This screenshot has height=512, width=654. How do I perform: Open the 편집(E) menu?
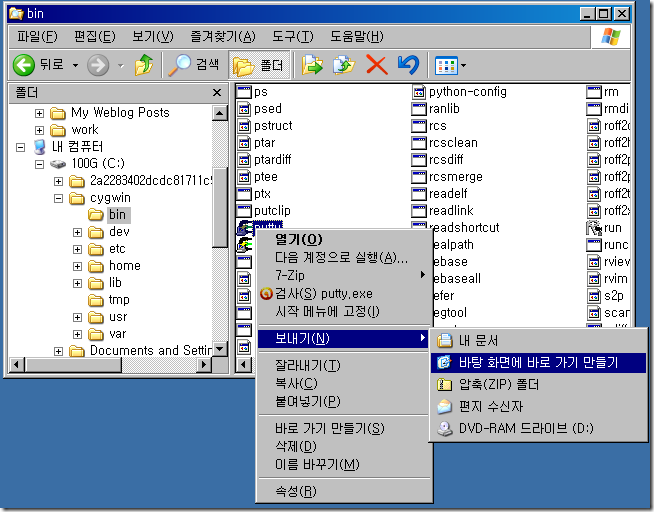pyautogui.click(x=94, y=37)
